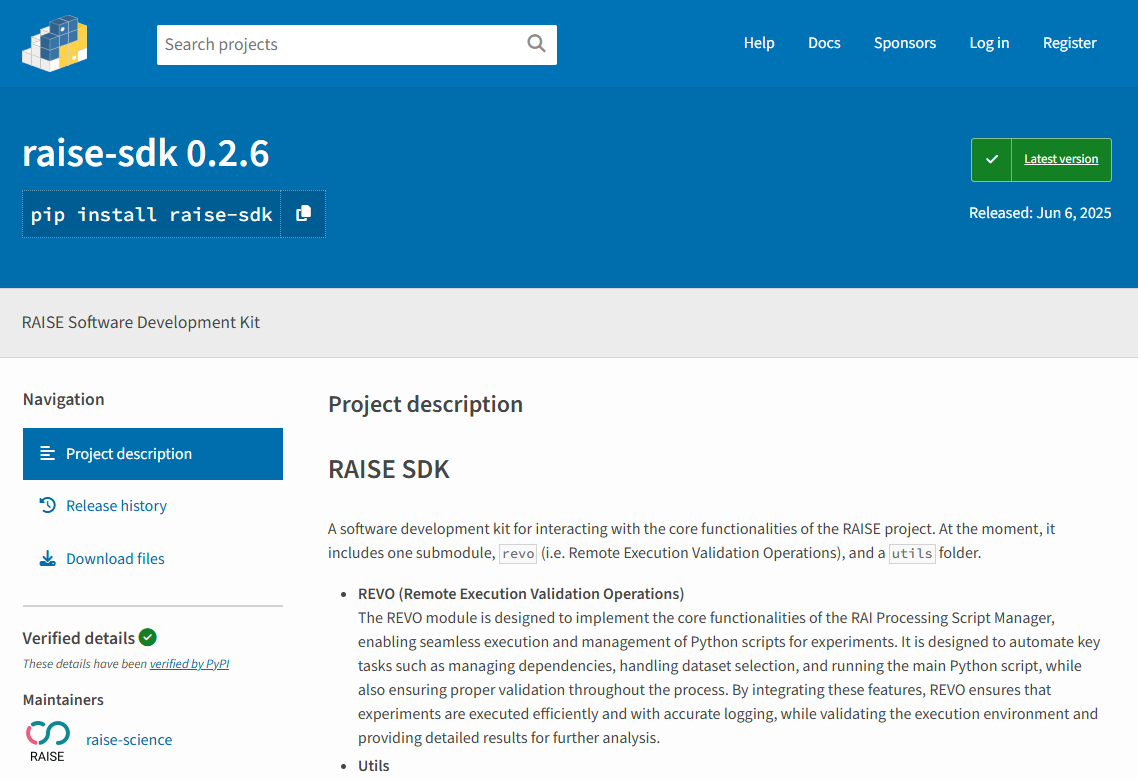
Task: Select the Maintainers heading
Action: tap(63, 700)
